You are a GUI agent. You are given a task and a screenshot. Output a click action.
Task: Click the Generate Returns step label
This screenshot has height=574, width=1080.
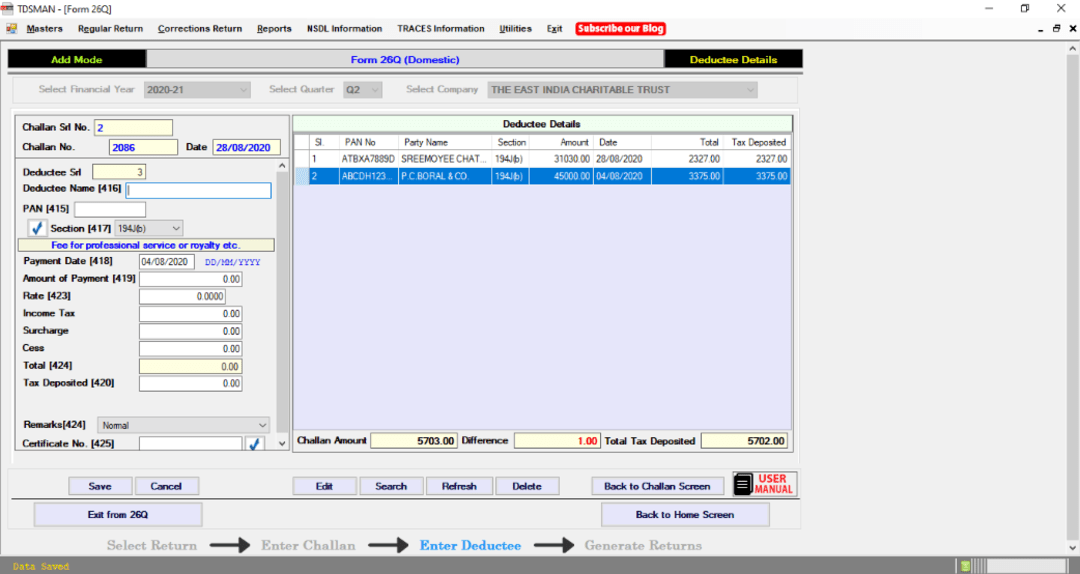coord(643,545)
